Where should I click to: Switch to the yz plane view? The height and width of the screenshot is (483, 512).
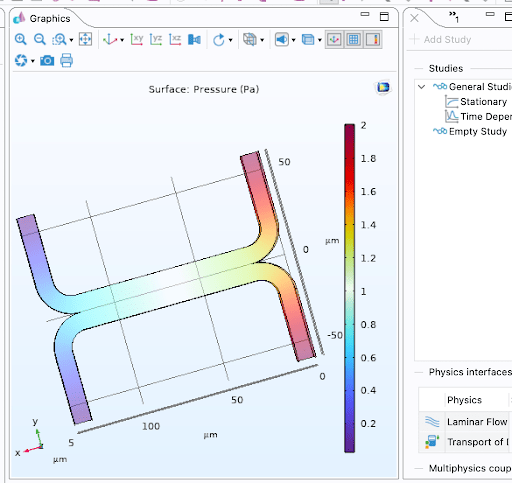pos(156,40)
